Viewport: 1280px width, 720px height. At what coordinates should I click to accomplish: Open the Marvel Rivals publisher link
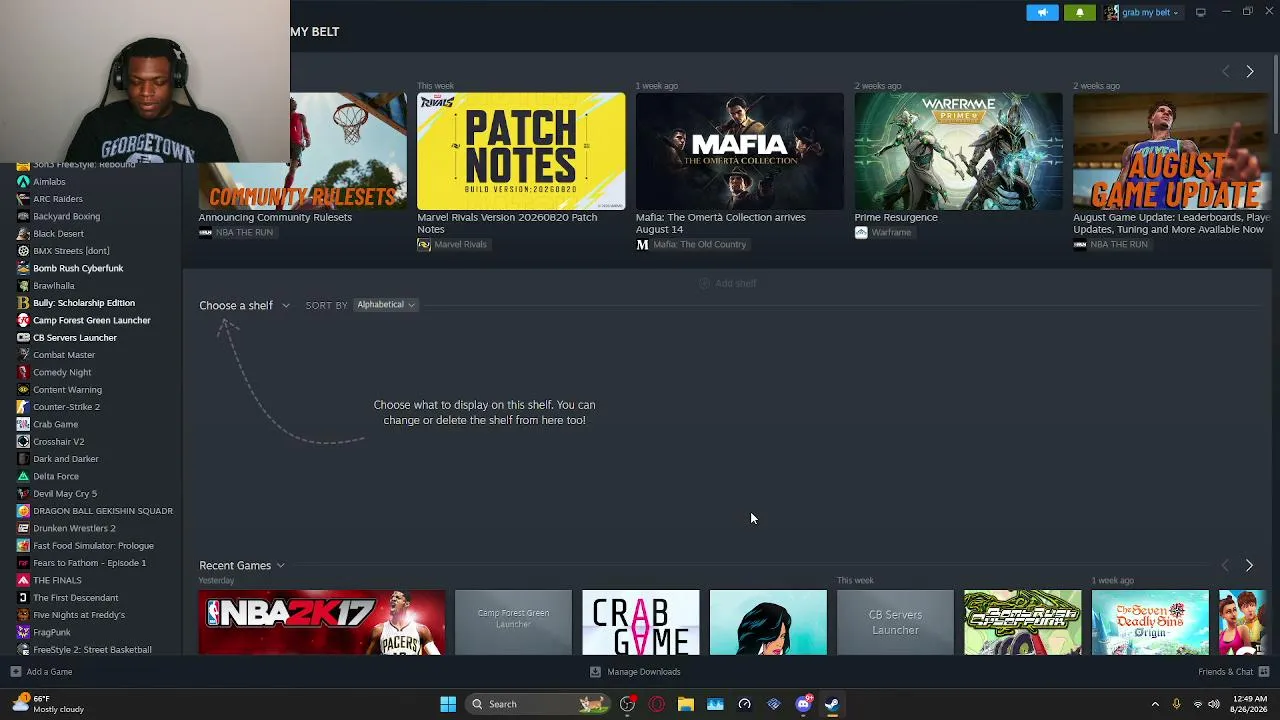[x=452, y=244]
